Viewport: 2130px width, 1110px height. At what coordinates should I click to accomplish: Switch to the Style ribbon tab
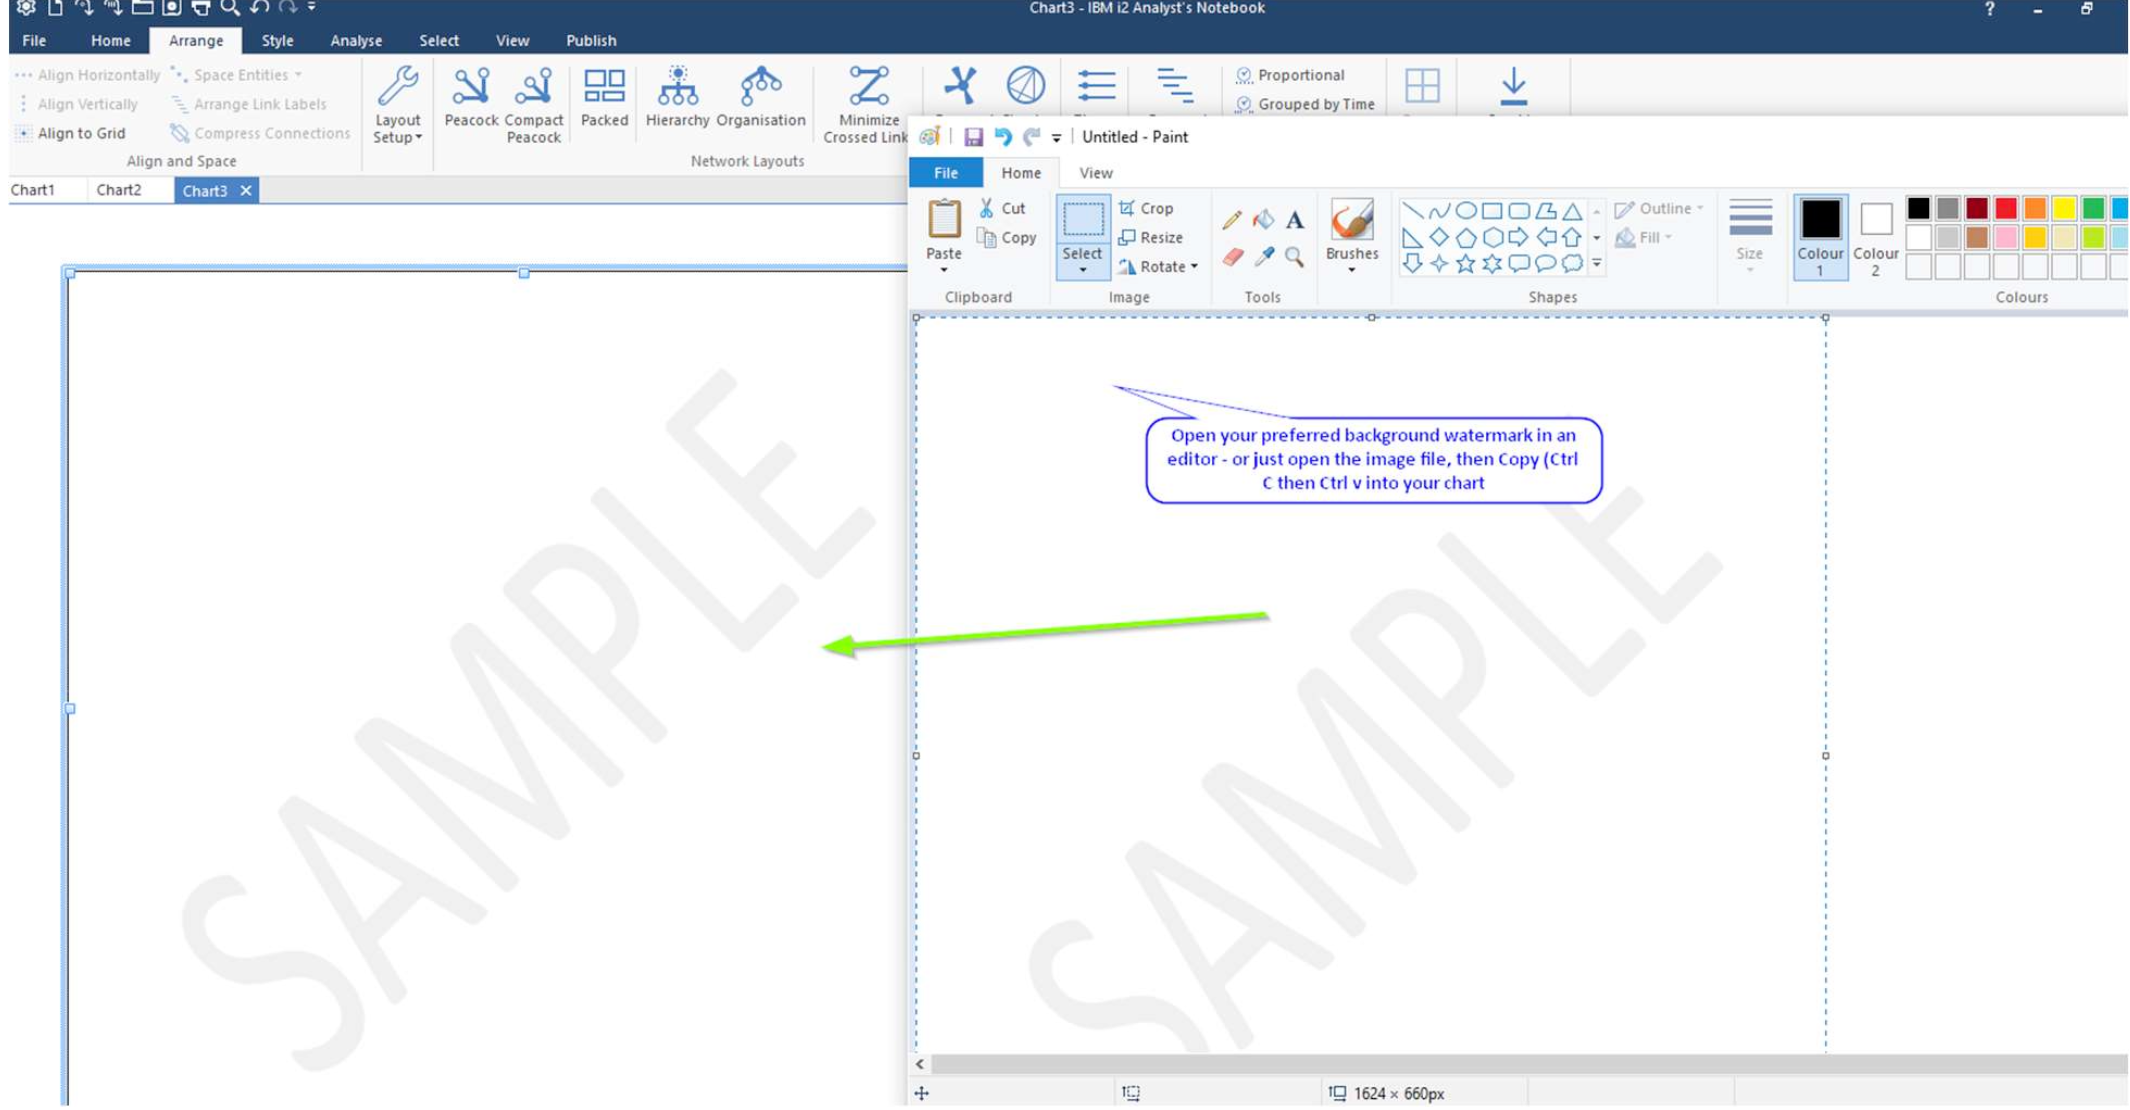277,41
